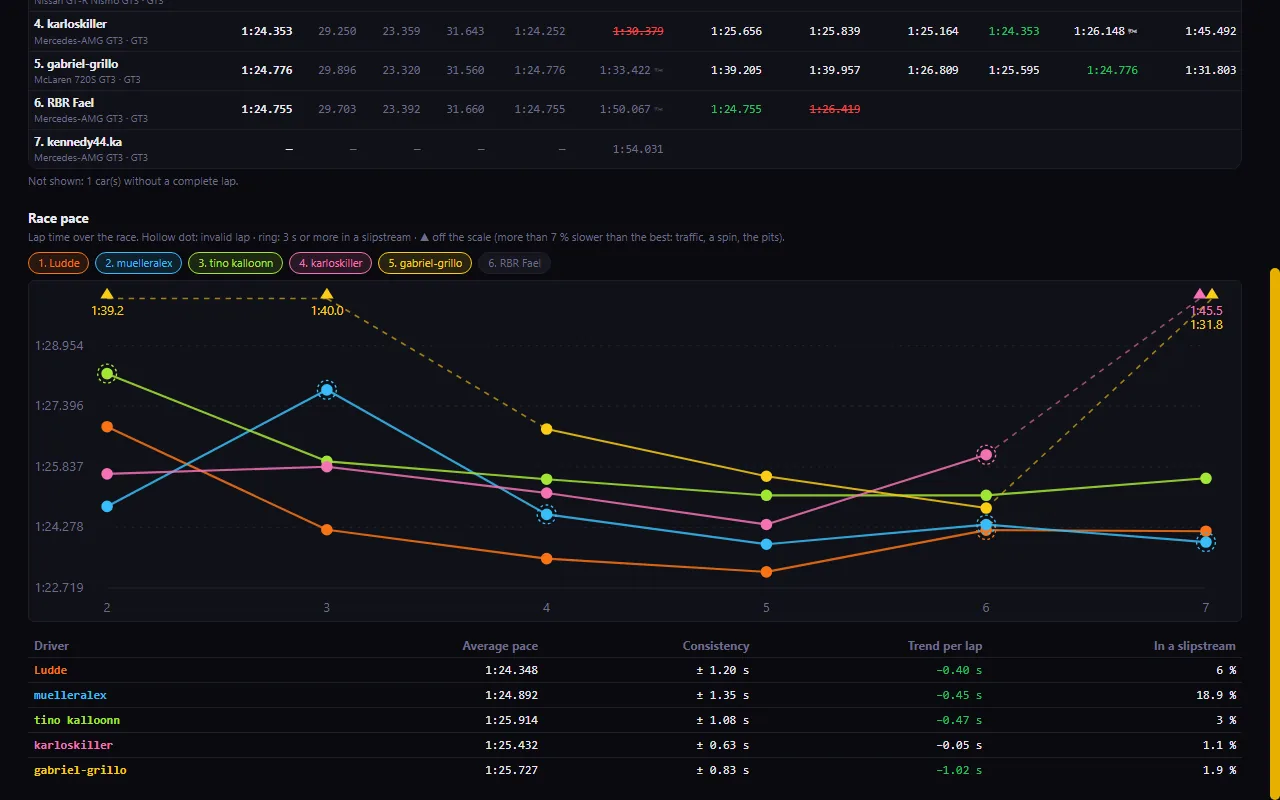Click the struck-through 1:30.379 lap time
The height and width of the screenshot is (800, 1280).
[x=638, y=31]
